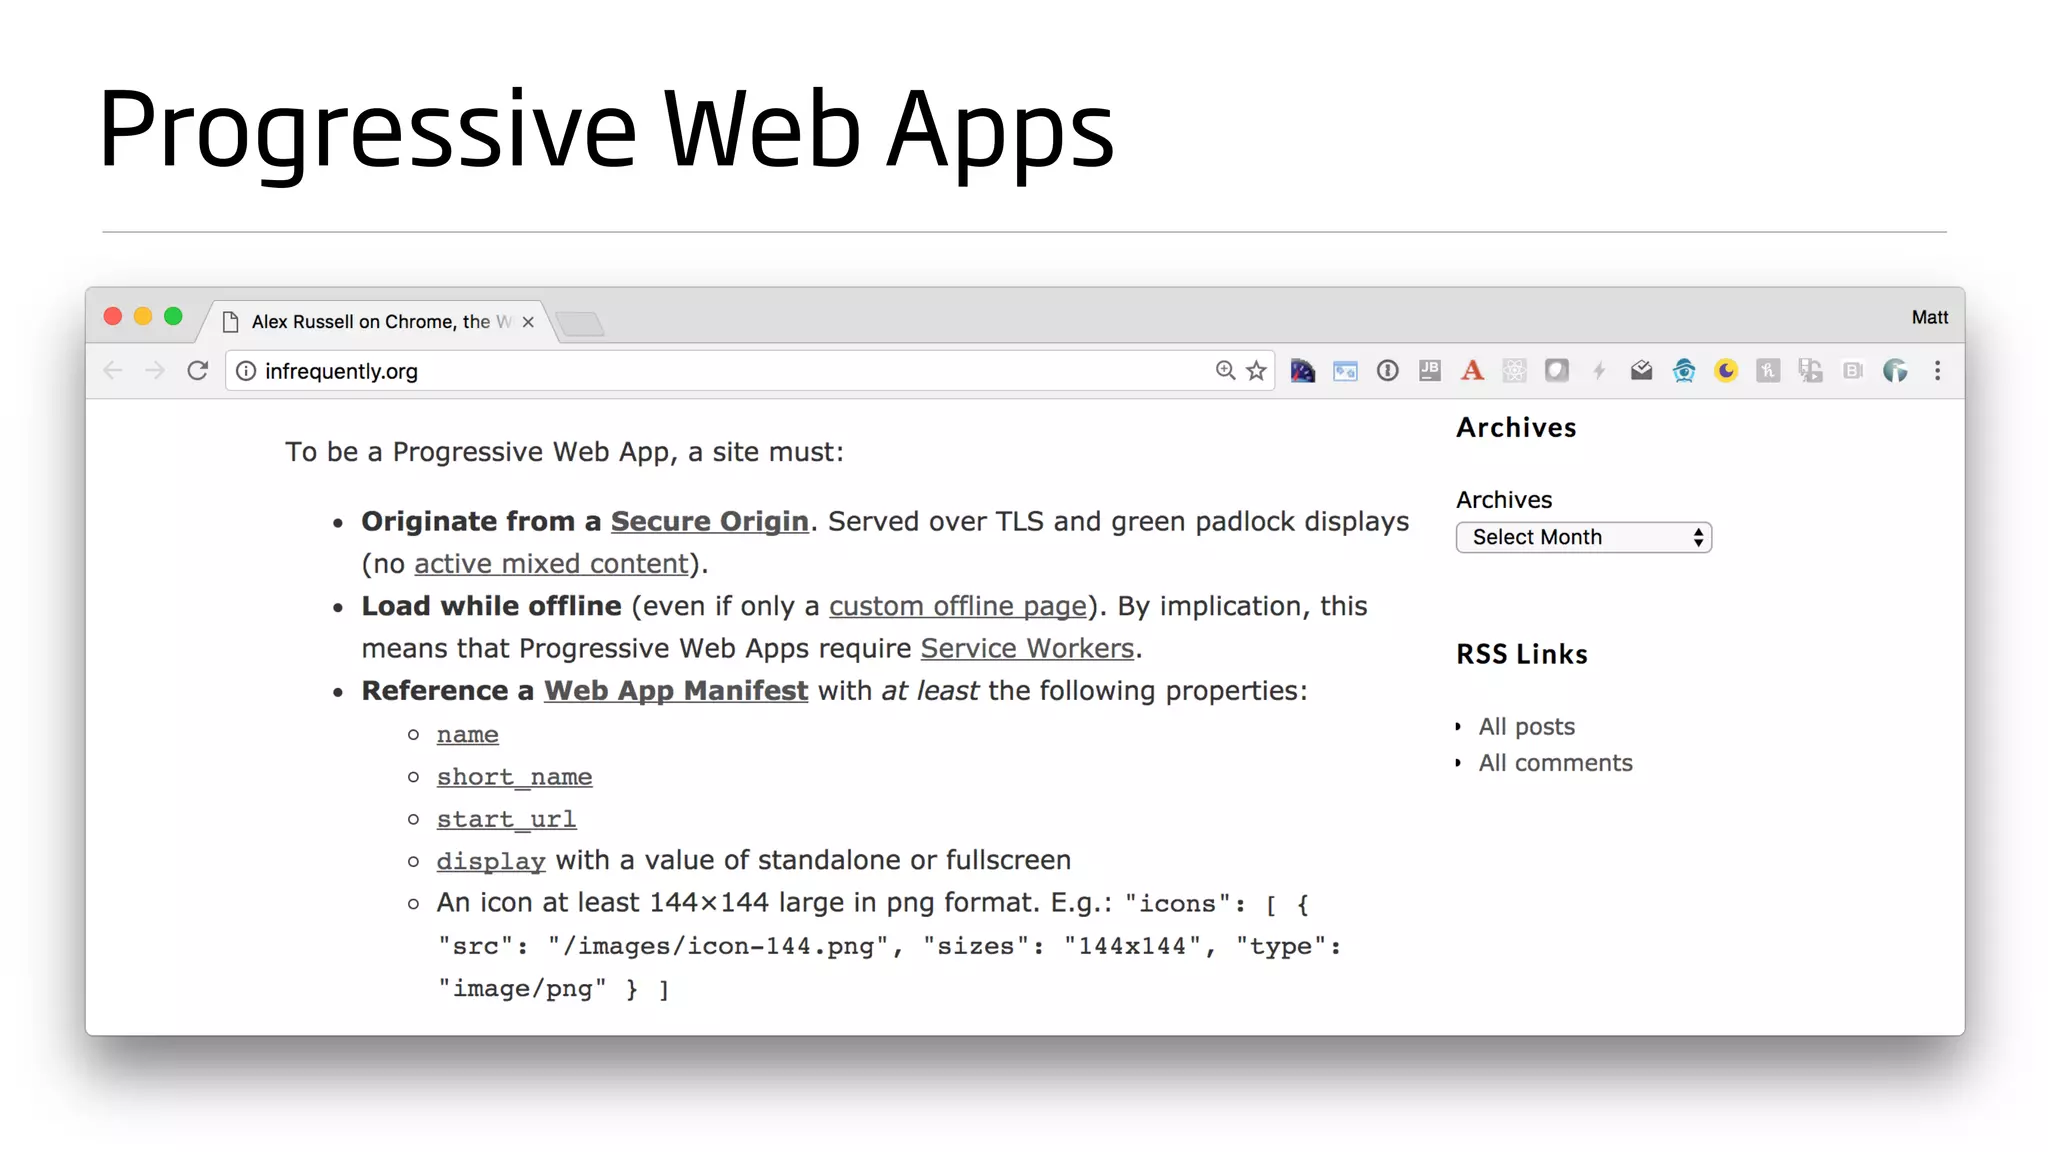Click the browser forward arrow
Screen dimensions: 2048x1152
[155, 371]
